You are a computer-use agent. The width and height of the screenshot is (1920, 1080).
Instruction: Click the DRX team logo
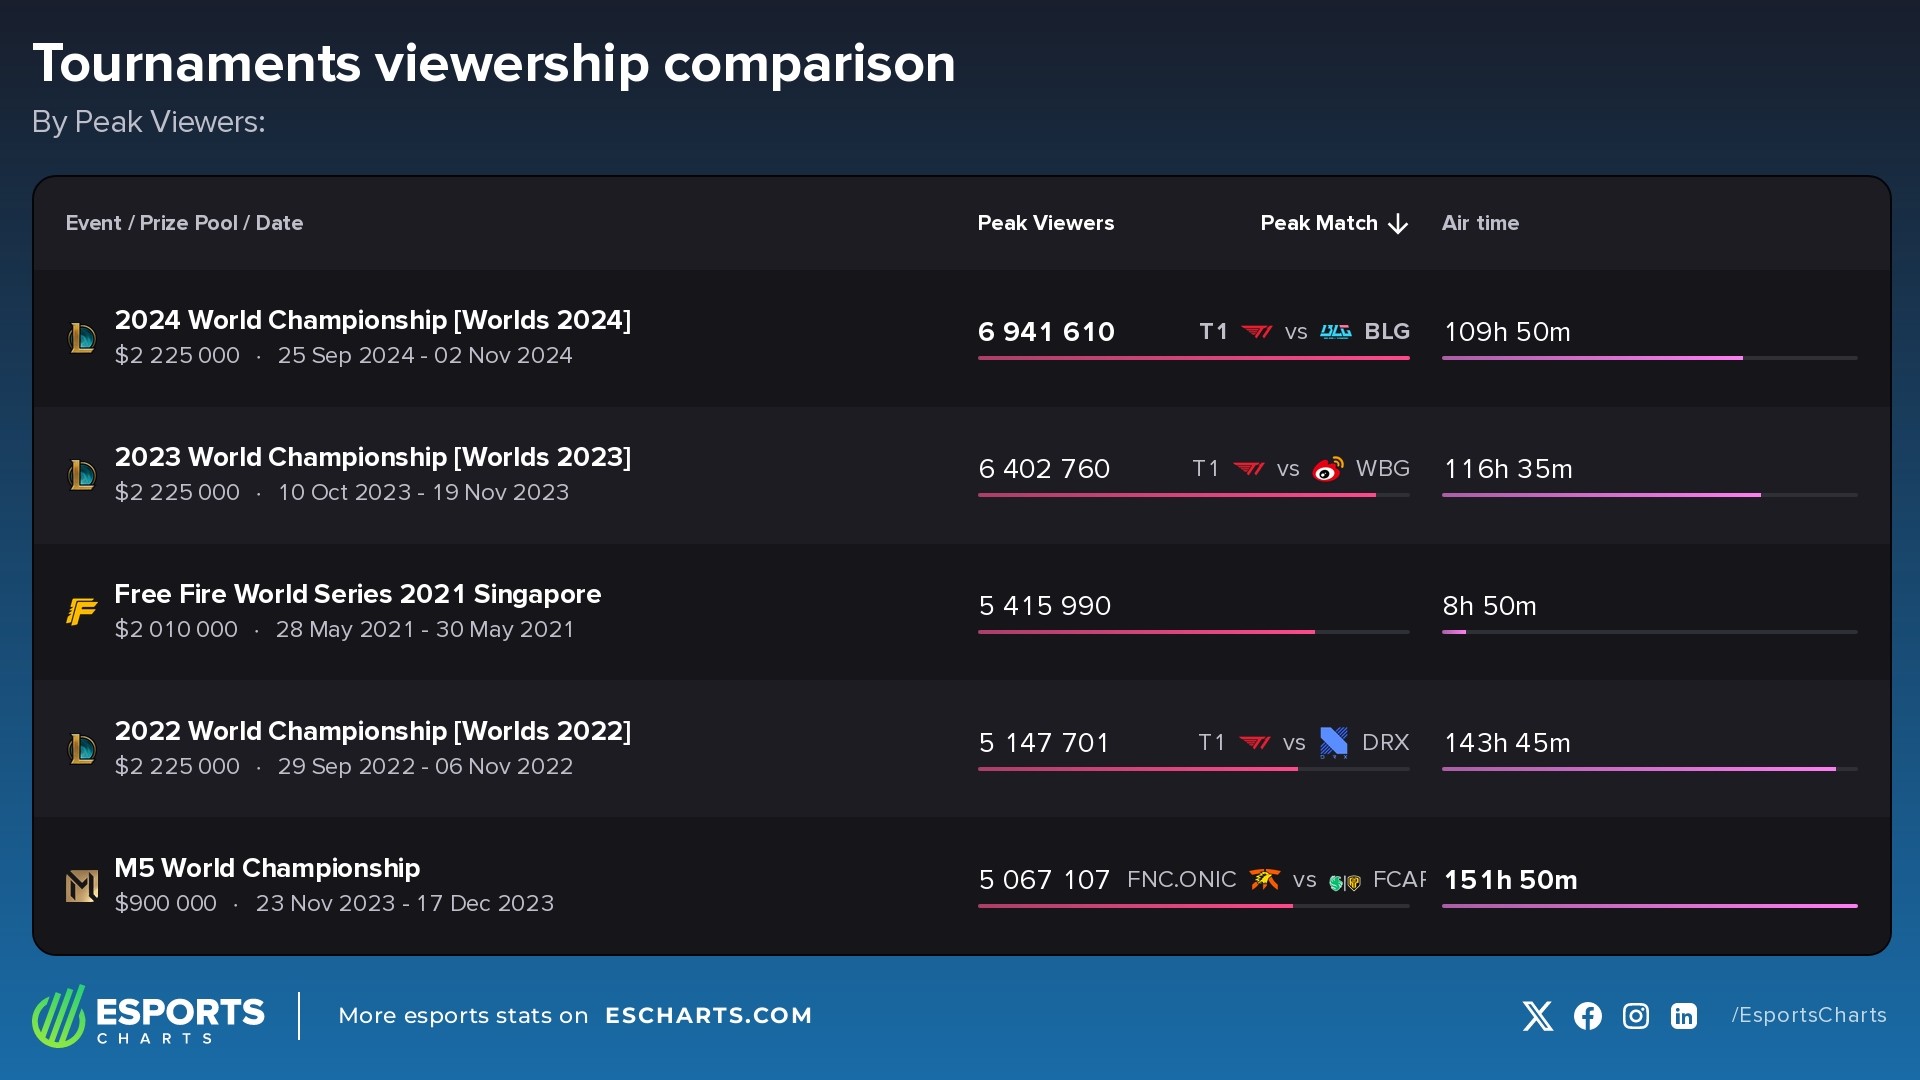coord(1334,742)
